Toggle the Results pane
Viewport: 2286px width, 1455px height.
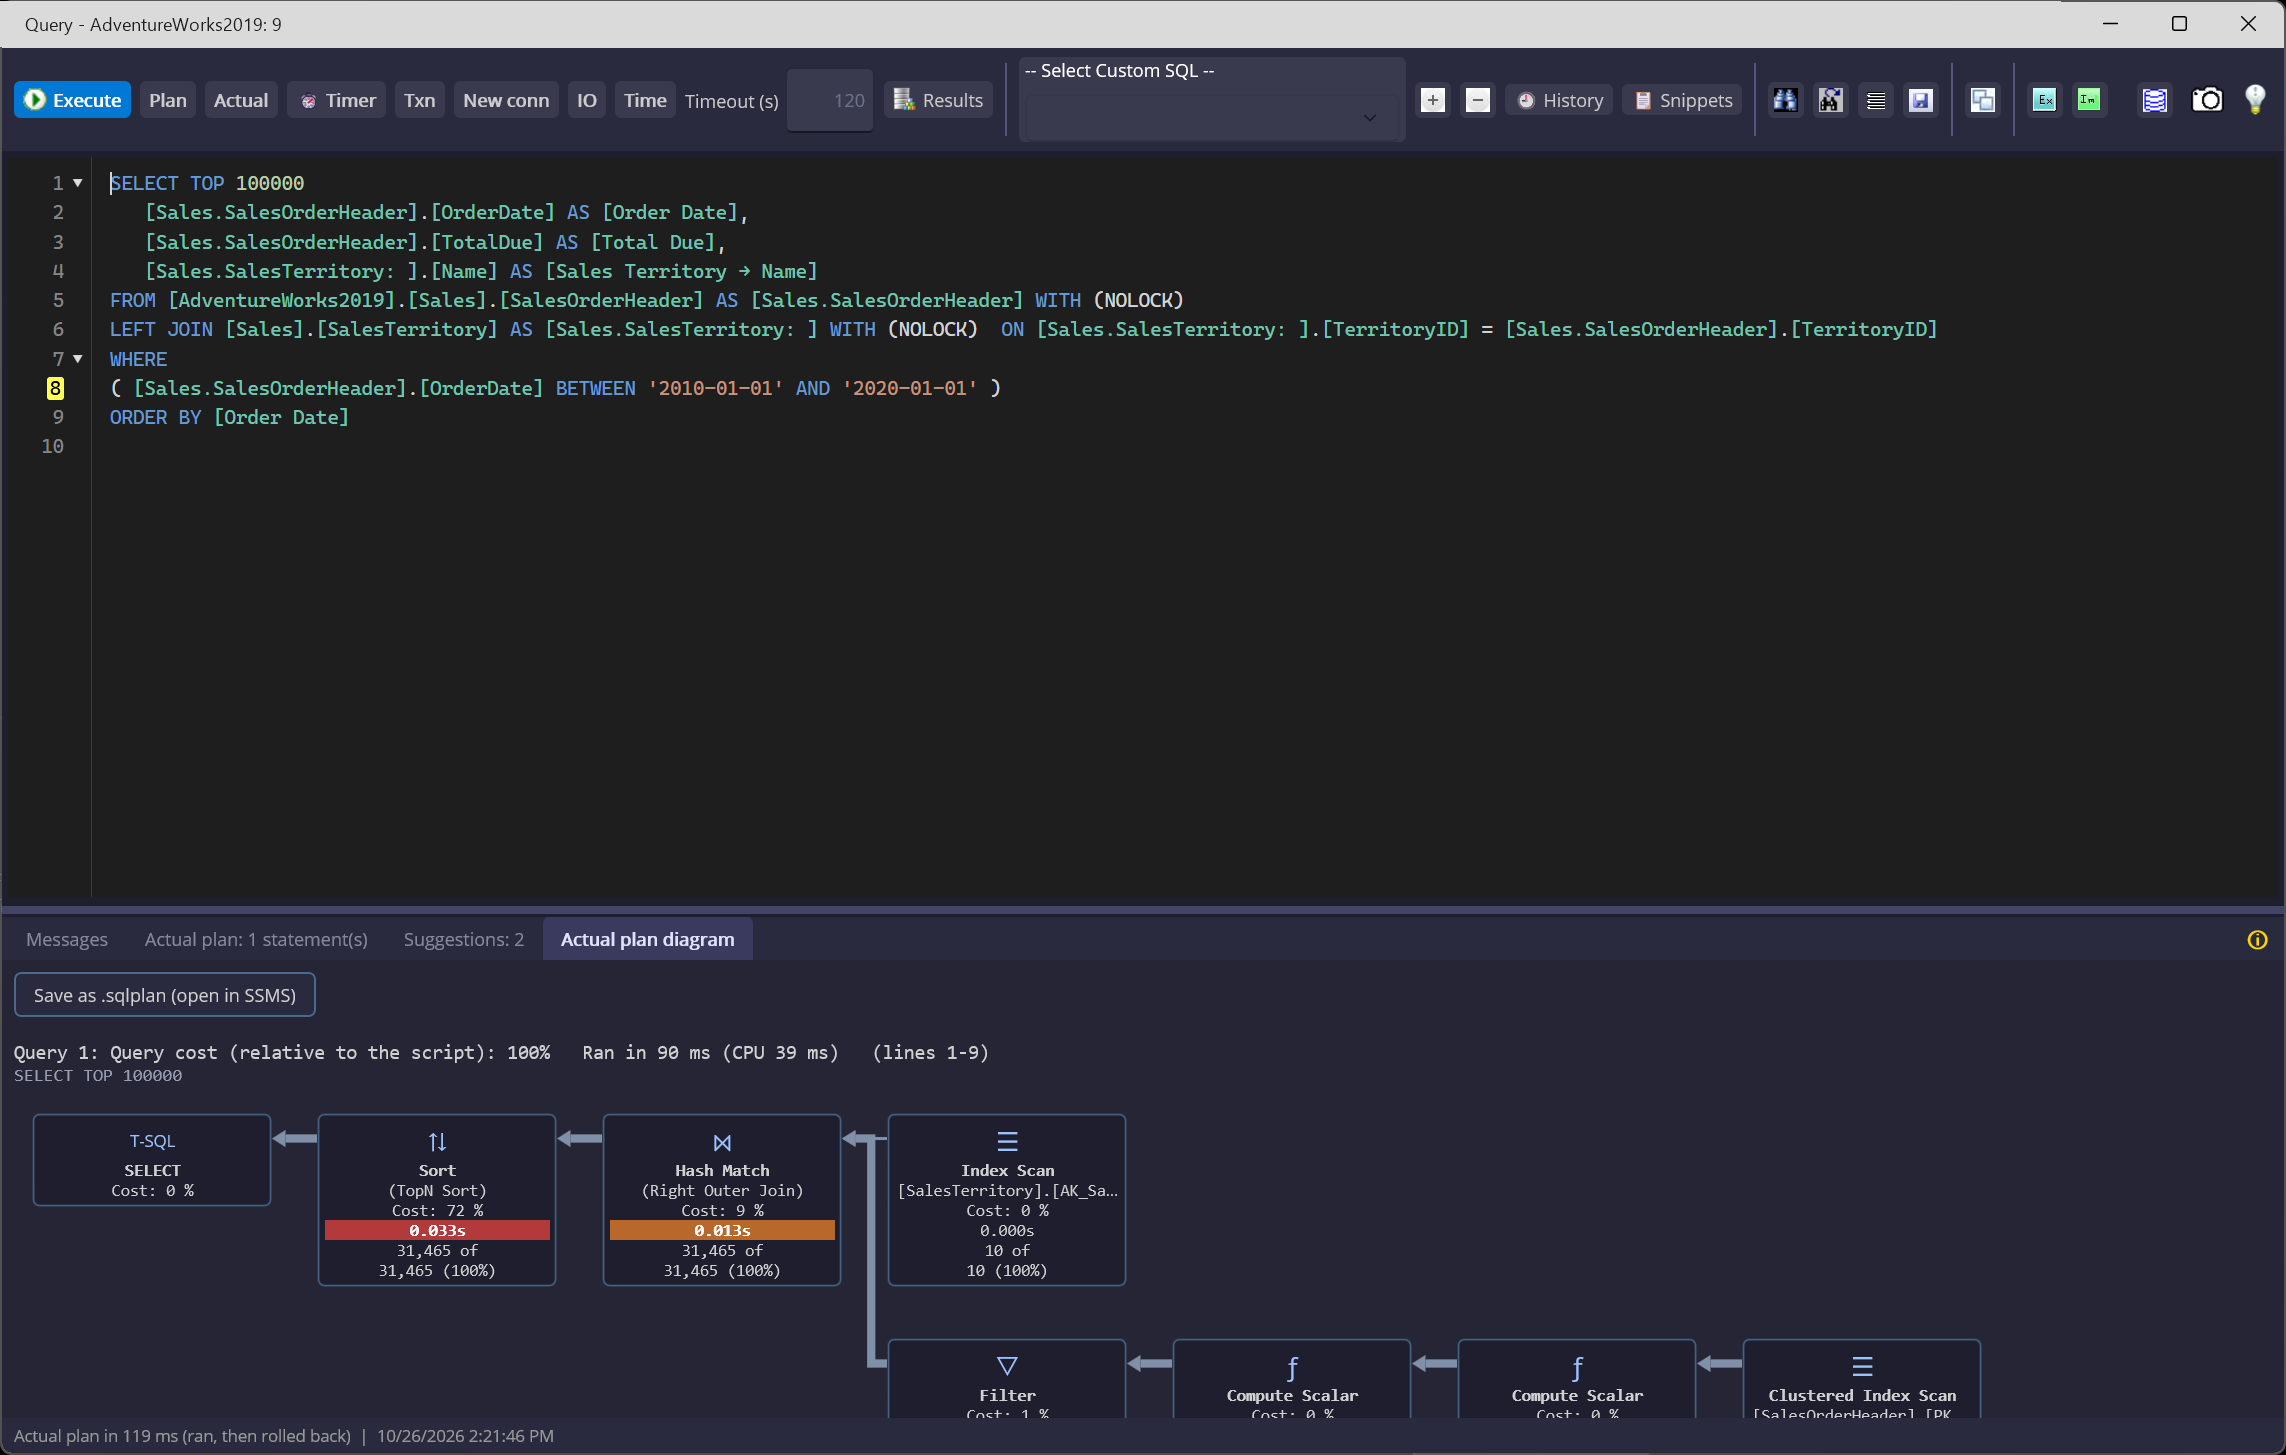point(937,100)
